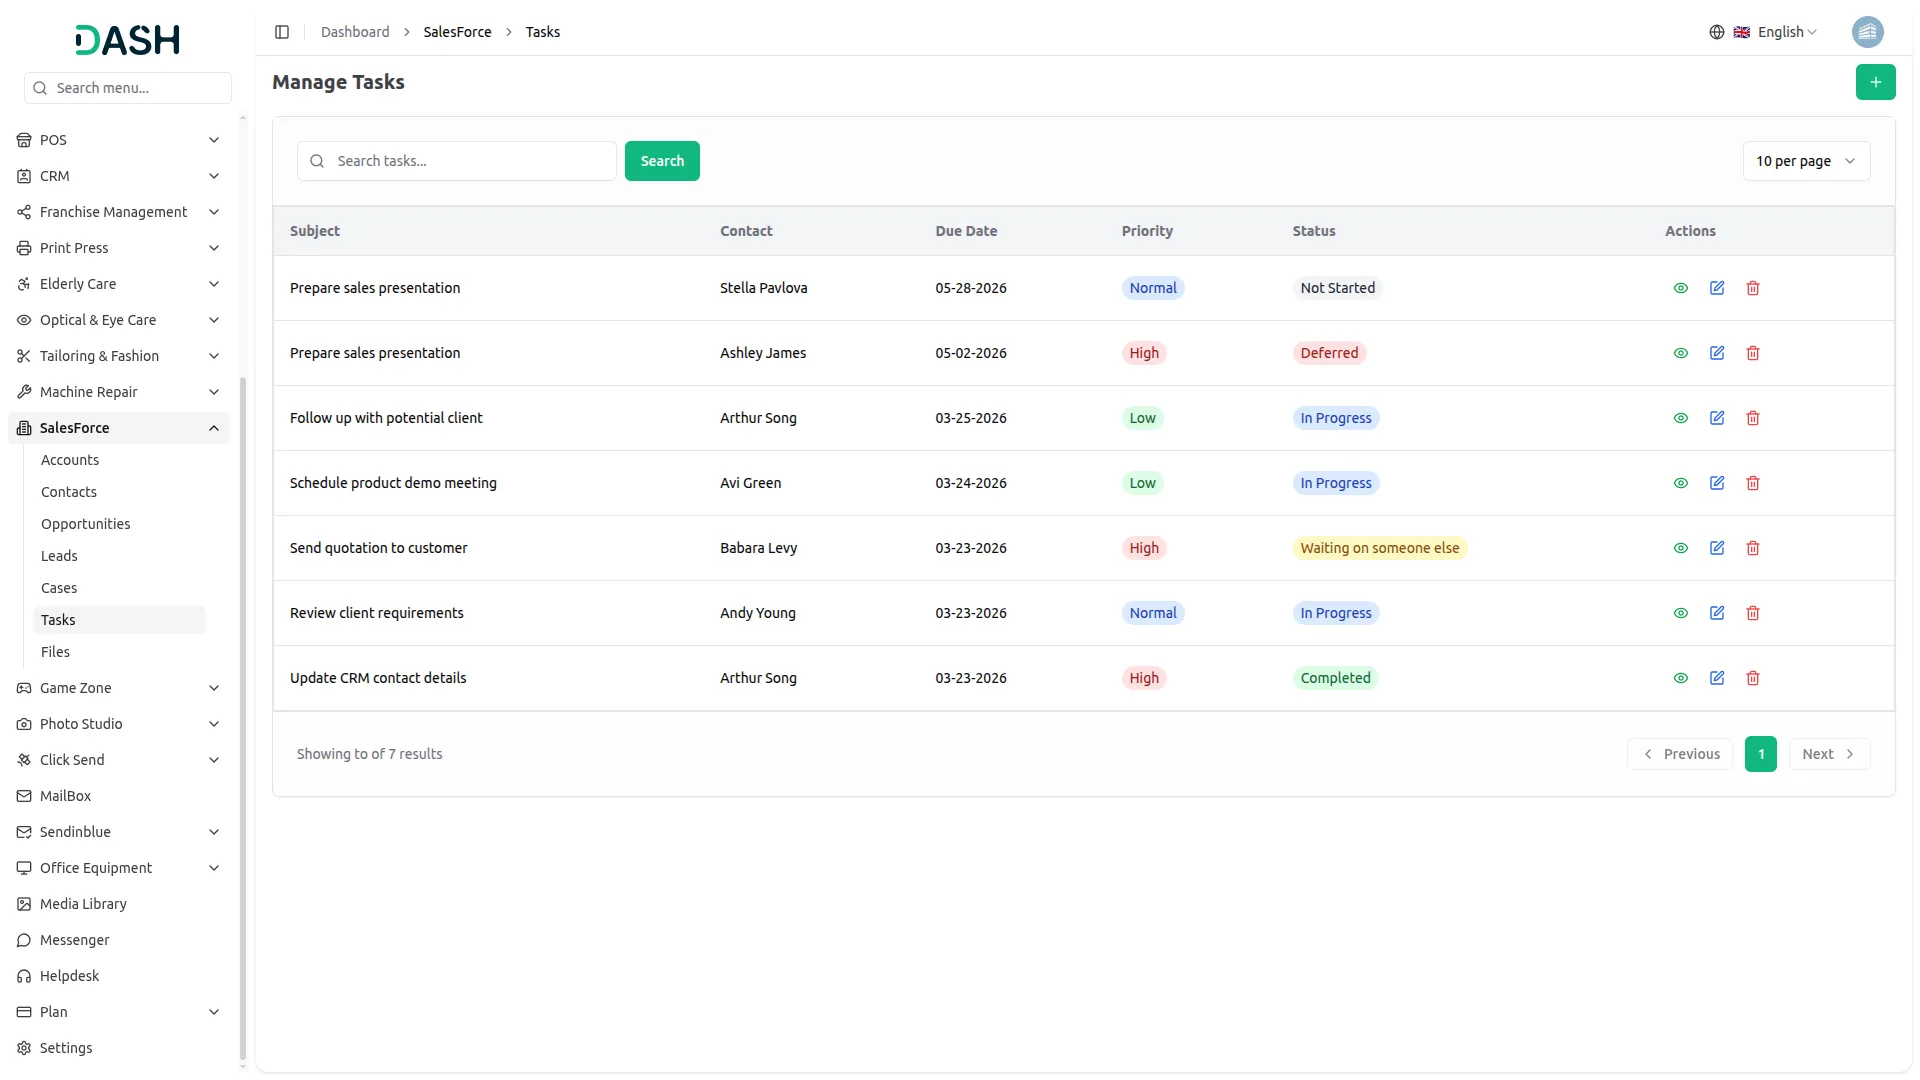Delete the Schedule product demo meeting task
1920x1080 pixels.
click(1753, 483)
